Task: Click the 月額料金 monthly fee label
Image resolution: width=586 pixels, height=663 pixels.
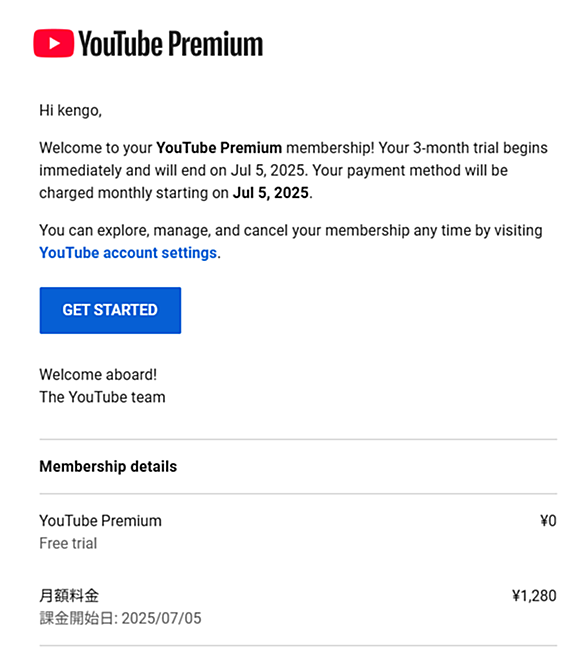Action: point(69,596)
